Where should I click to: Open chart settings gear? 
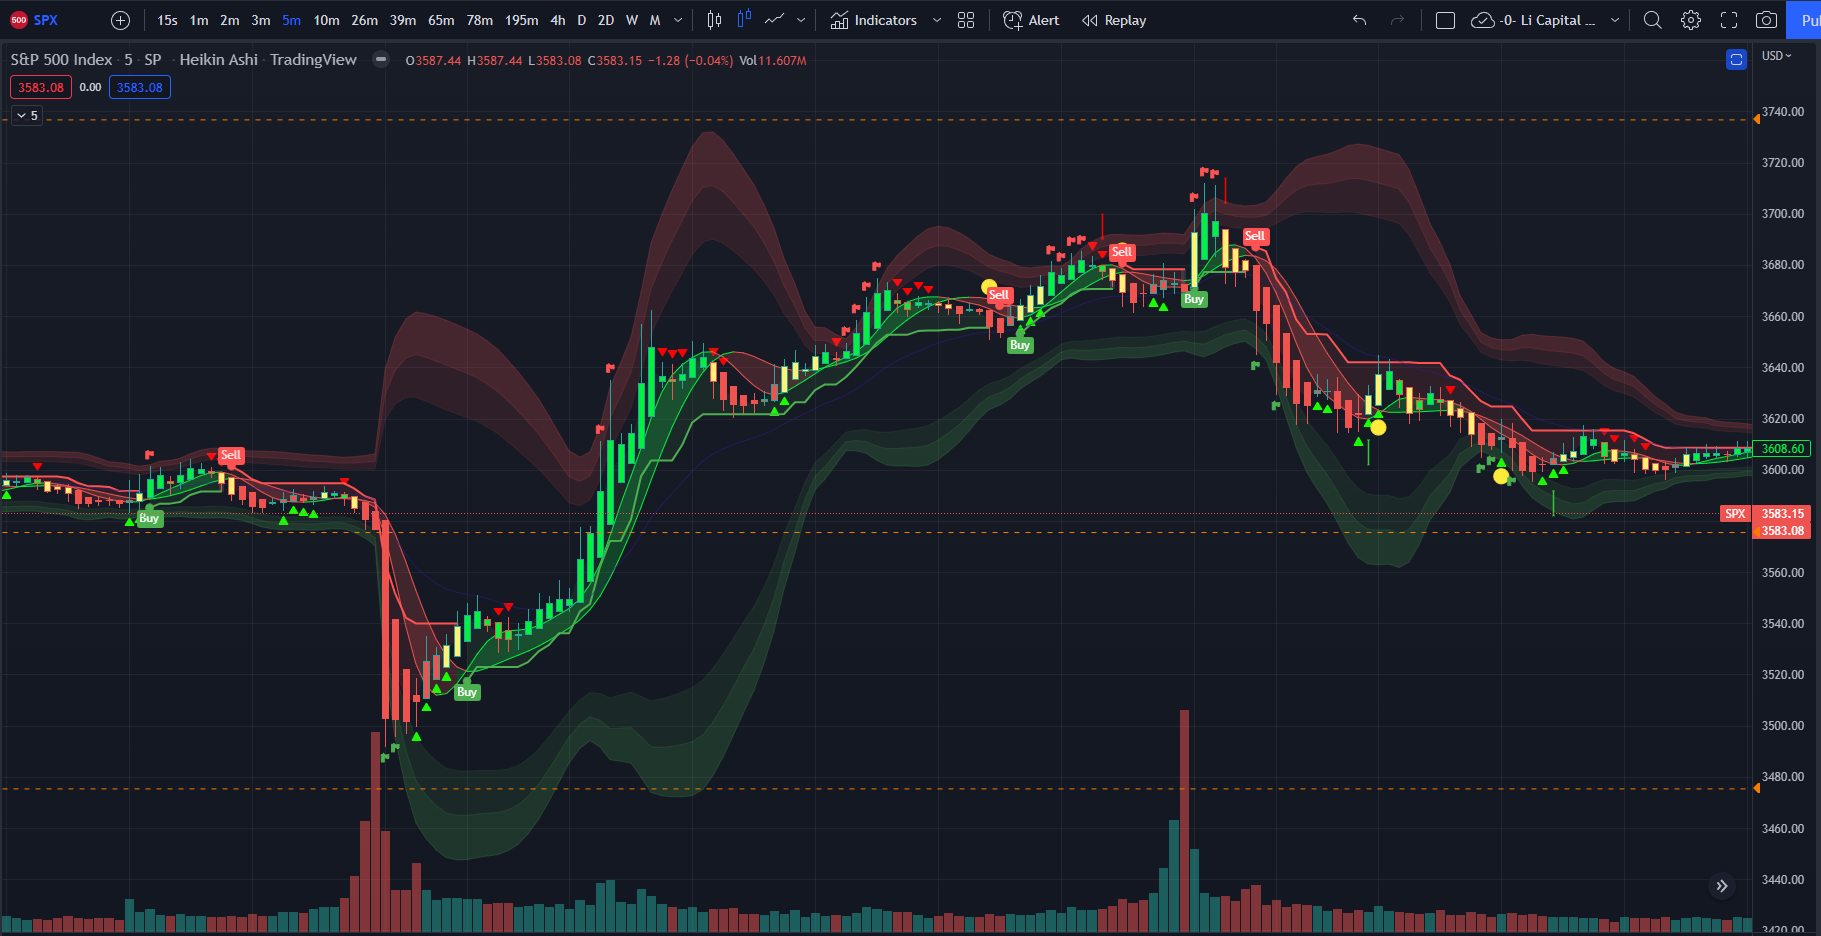coord(1690,20)
